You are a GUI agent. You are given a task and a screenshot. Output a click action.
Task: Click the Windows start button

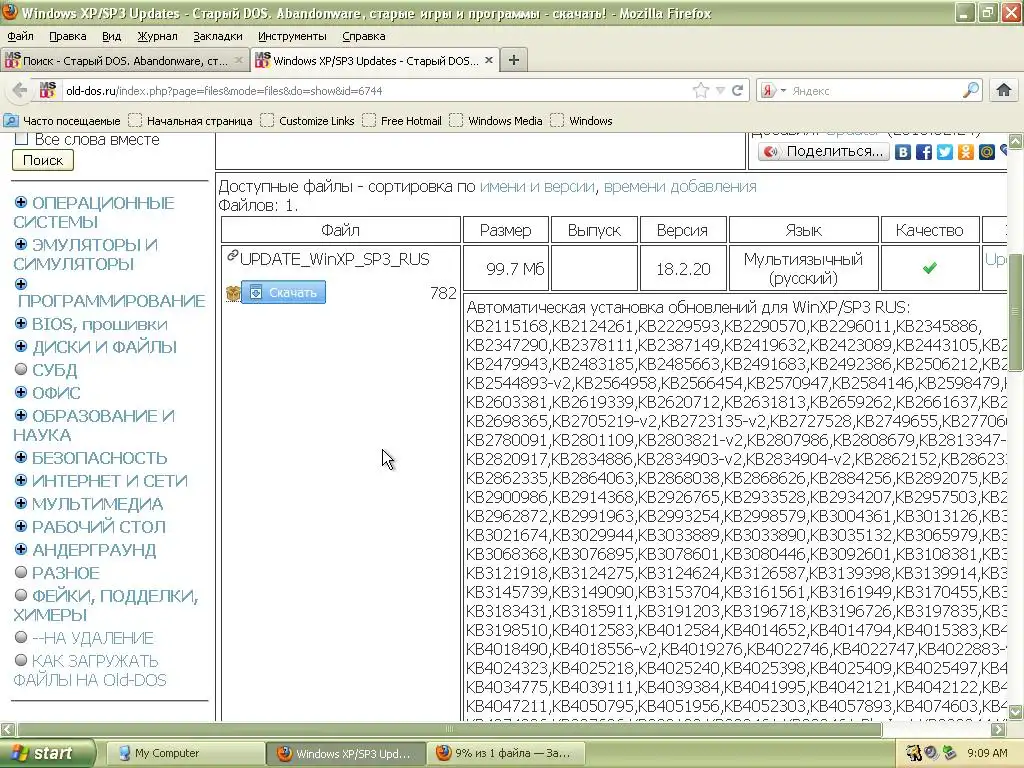point(47,753)
